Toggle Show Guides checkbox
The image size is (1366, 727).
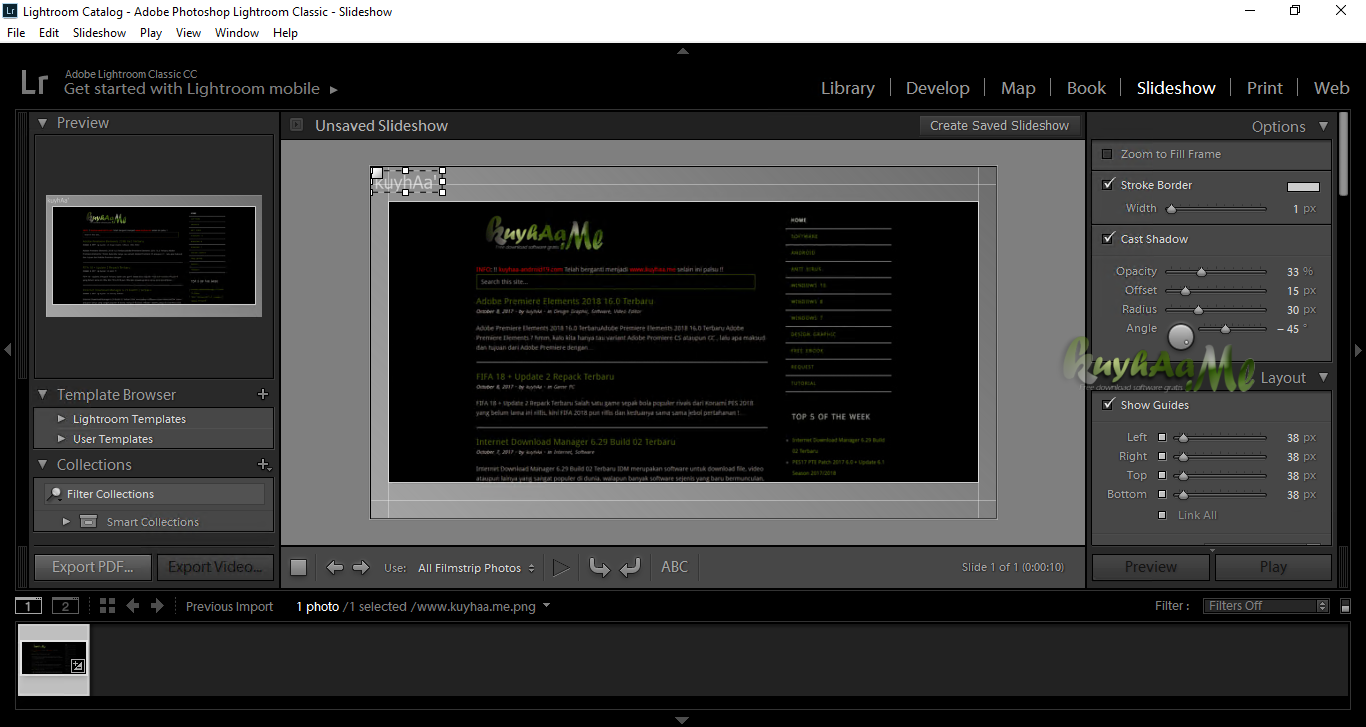click(x=1108, y=404)
